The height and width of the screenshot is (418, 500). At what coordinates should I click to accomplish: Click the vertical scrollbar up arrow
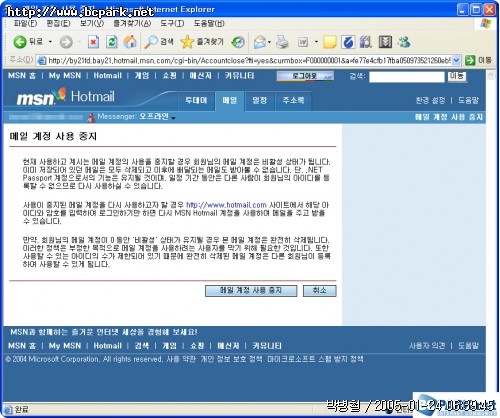click(x=490, y=76)
